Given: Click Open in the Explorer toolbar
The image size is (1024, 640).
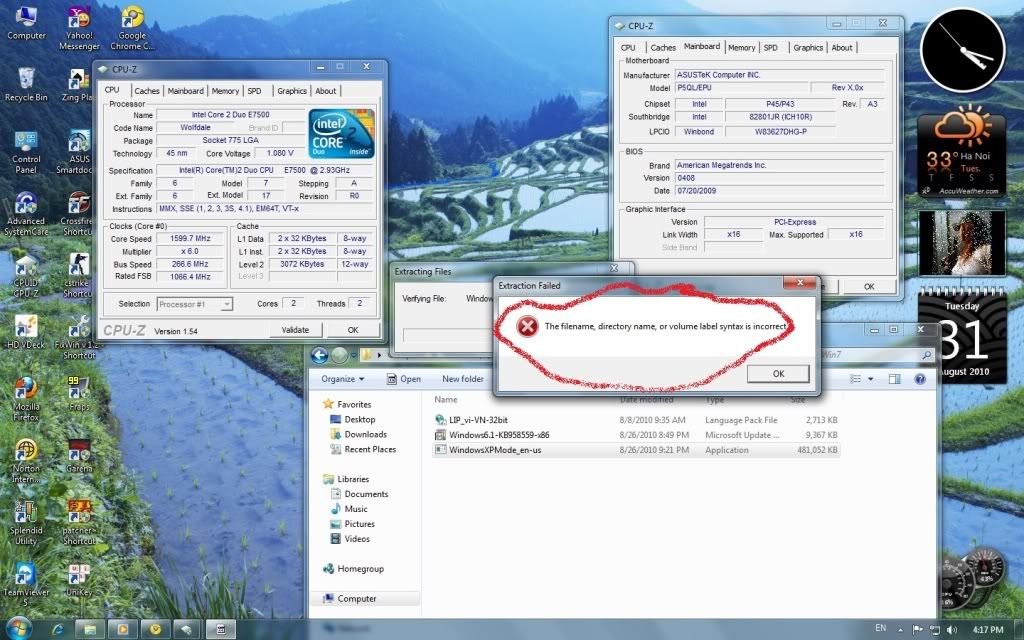Looking at the screenshot, I should 404,379.
